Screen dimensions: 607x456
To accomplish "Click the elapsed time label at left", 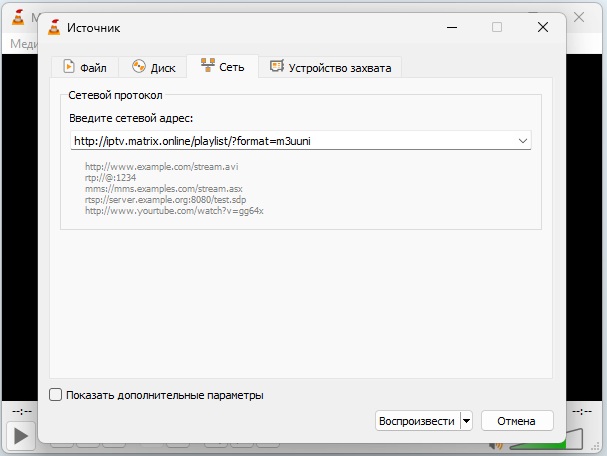I will pyautogui.click(x=20, y=411).
